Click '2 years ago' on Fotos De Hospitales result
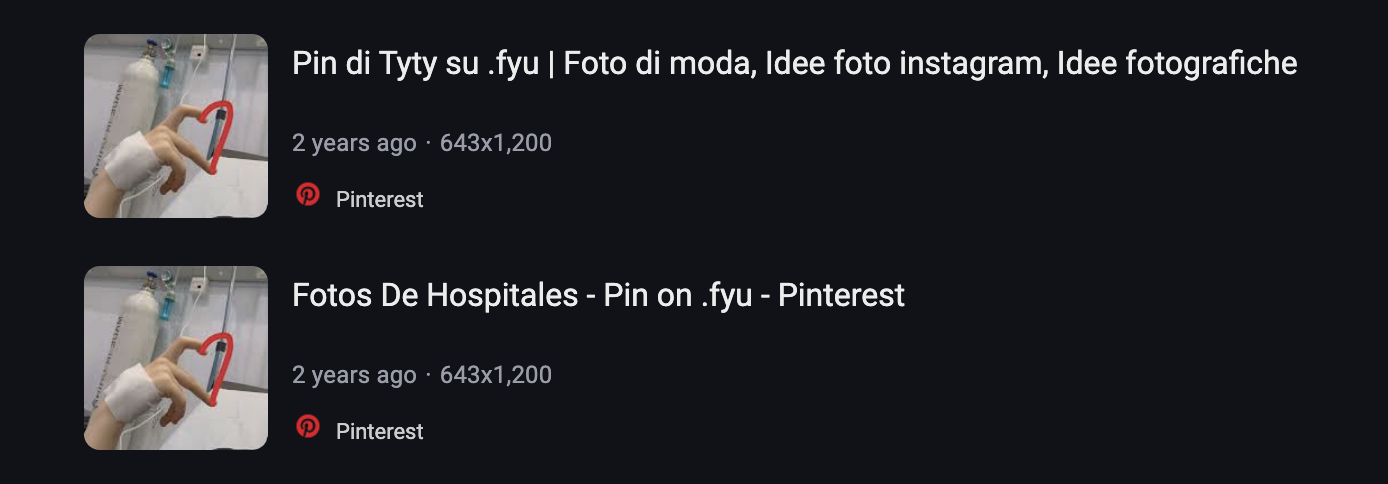Image resolution: width=1388 pixels, height=484 pixels. [354, 375]
